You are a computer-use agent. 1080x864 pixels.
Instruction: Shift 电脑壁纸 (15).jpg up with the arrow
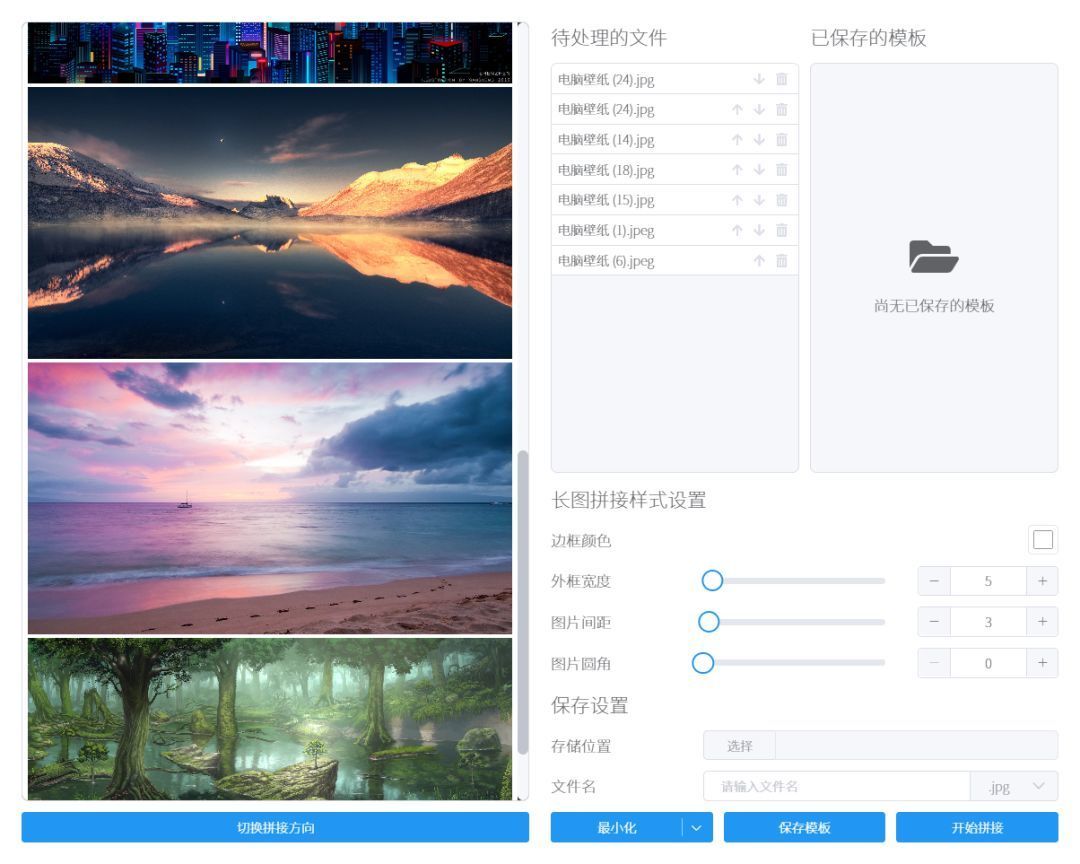(737, 200)
